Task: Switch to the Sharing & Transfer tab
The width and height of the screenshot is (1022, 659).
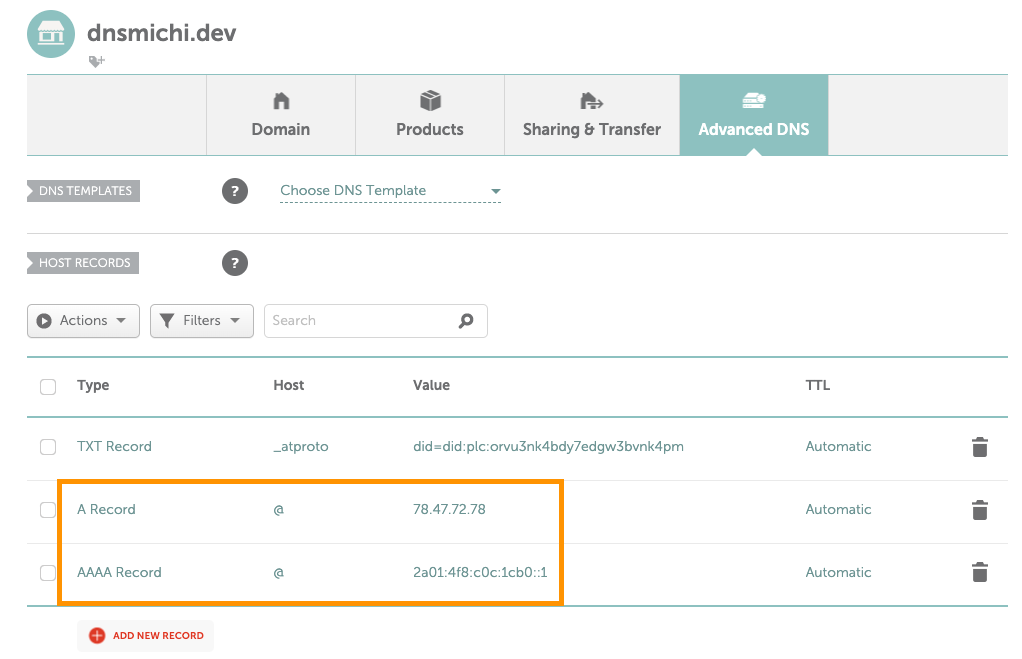Action: pyautogui.click(x=591, y=115)
